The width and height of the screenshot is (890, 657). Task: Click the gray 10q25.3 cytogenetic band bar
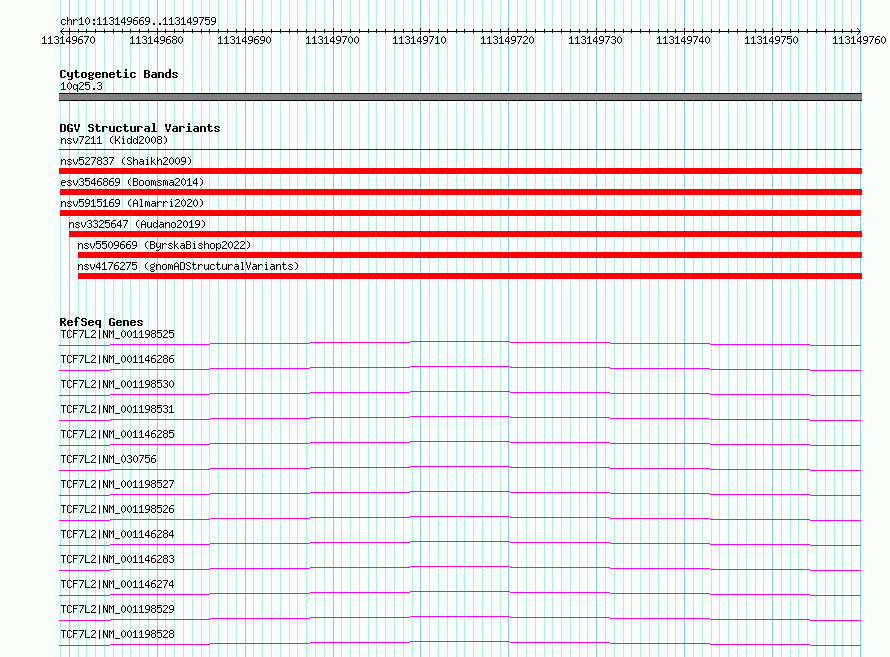pos(460,97)
